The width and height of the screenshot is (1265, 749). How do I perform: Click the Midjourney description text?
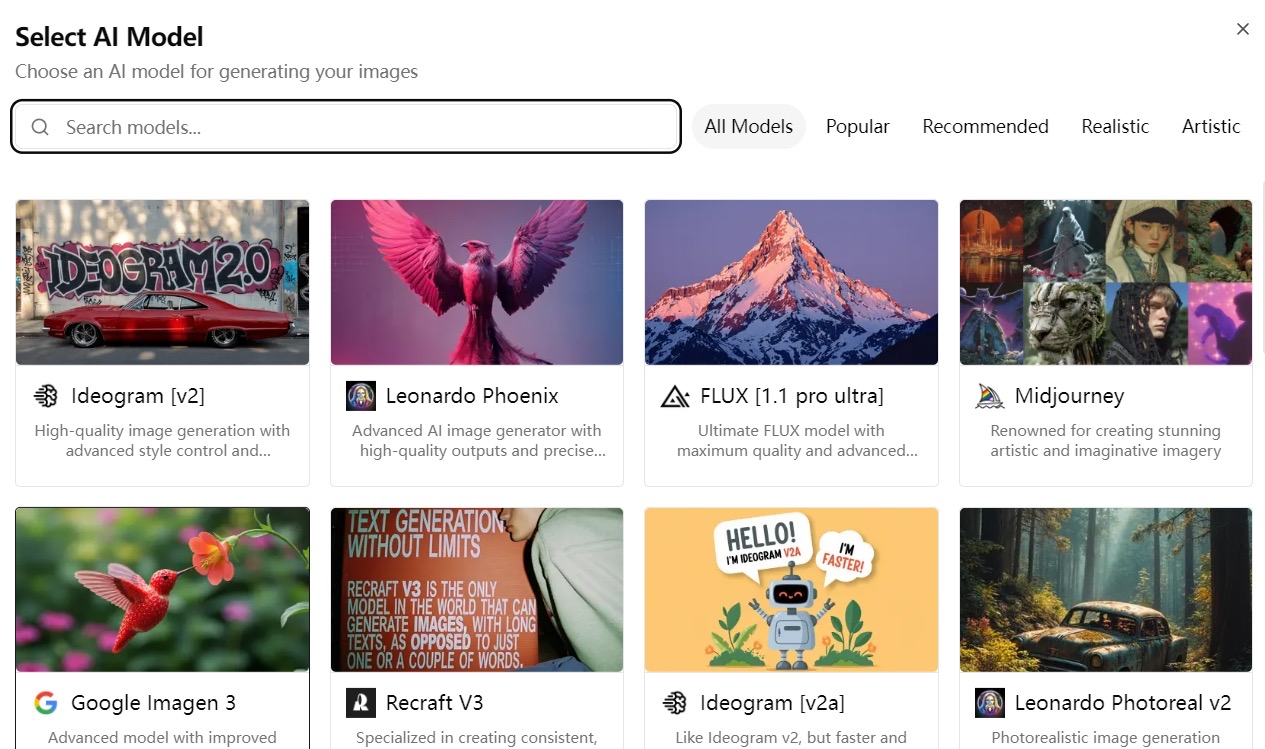pyautogui.click(x=1106, y=440)
